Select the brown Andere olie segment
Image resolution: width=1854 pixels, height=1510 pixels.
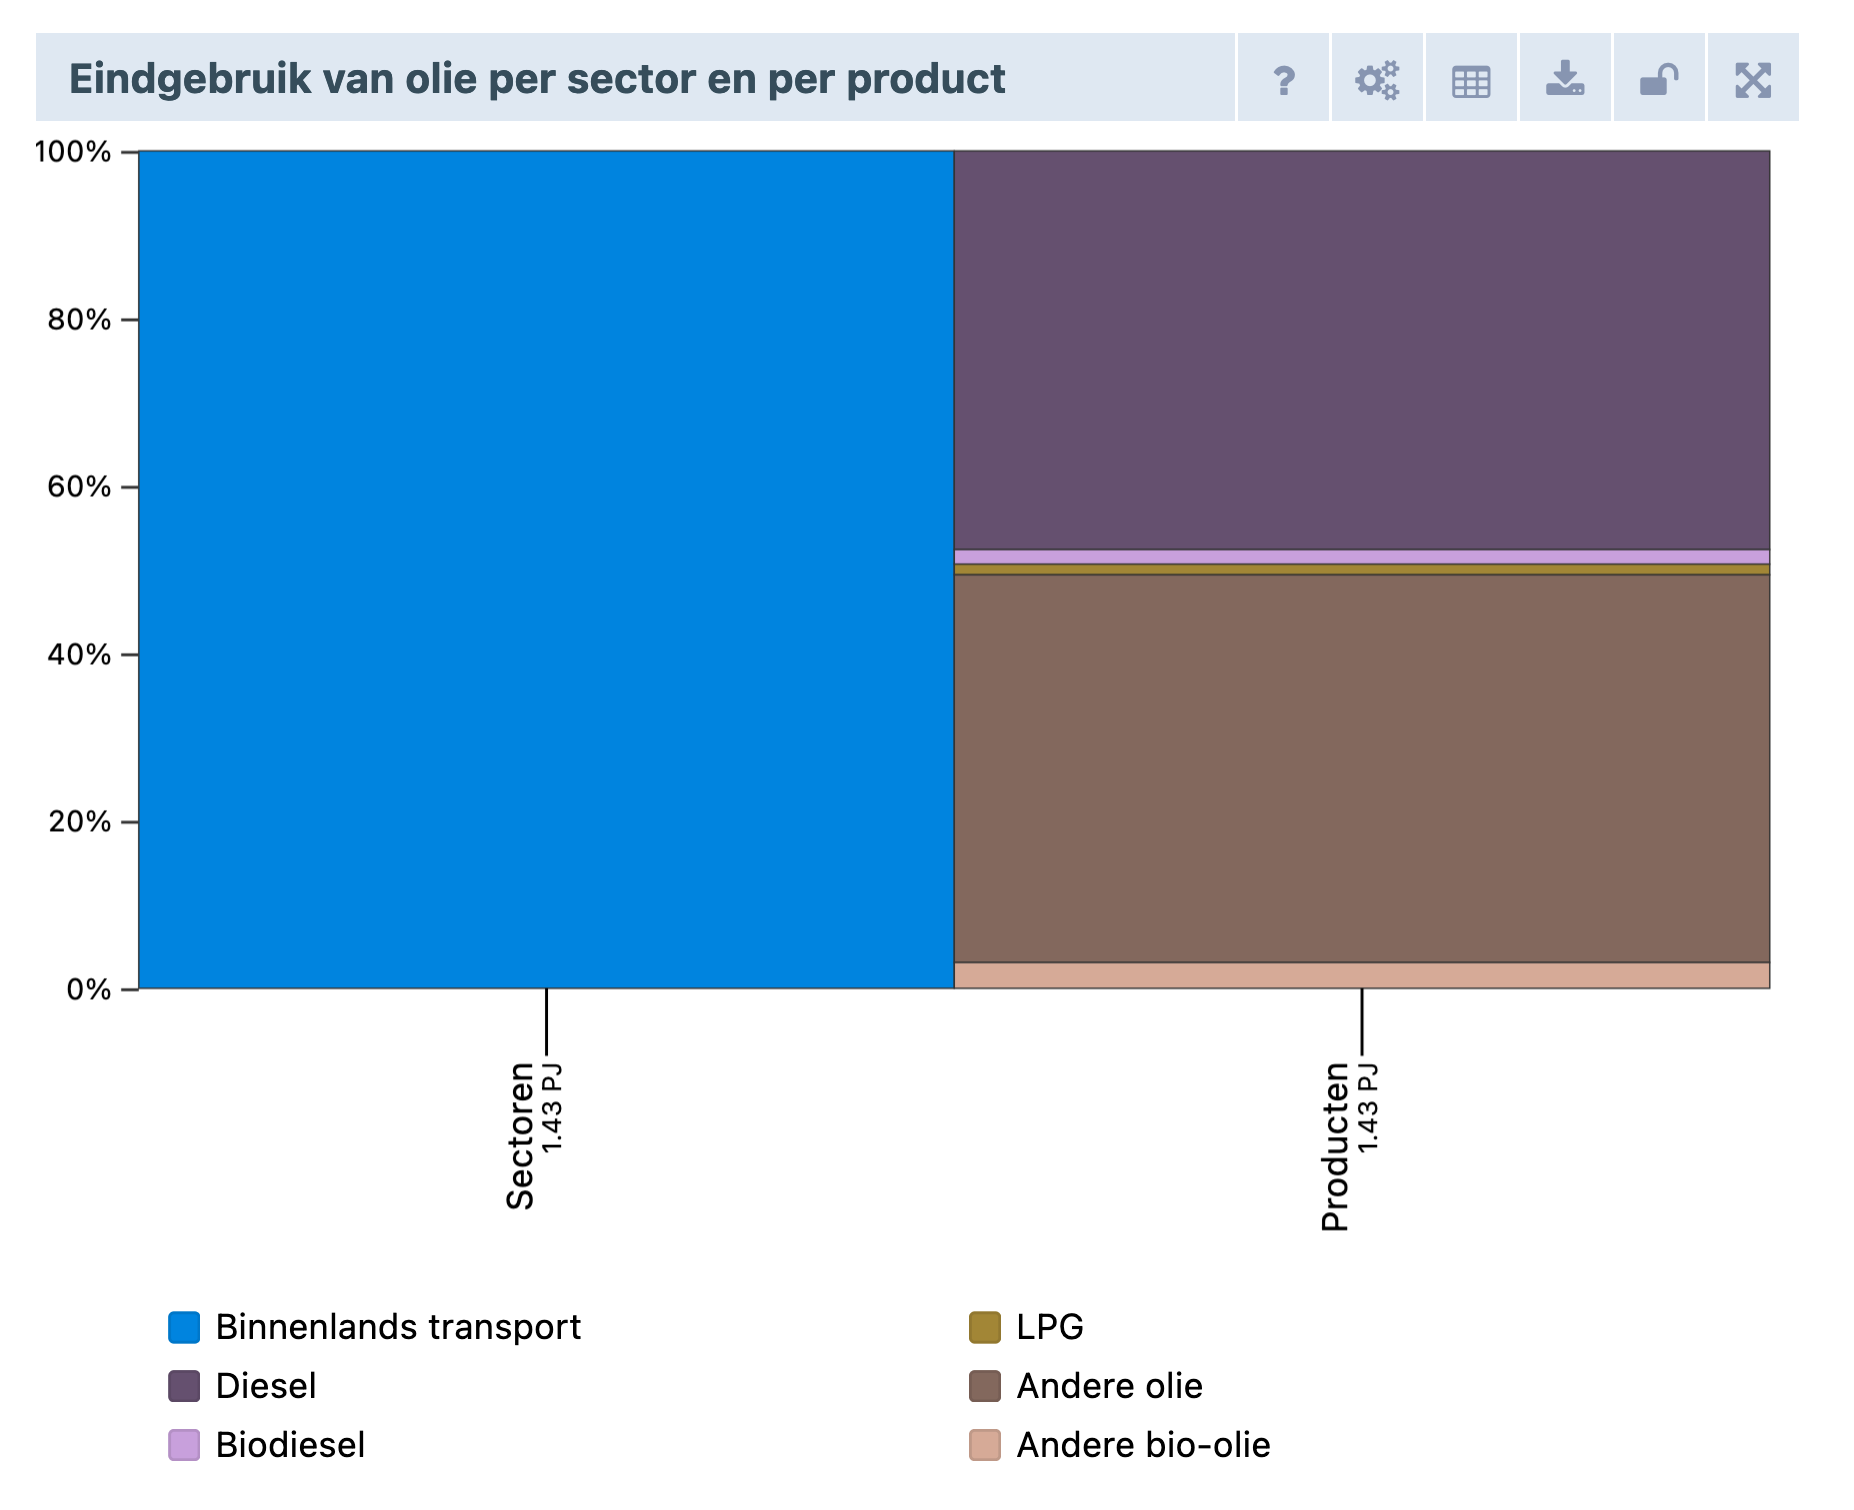[x=1362, y=768]
